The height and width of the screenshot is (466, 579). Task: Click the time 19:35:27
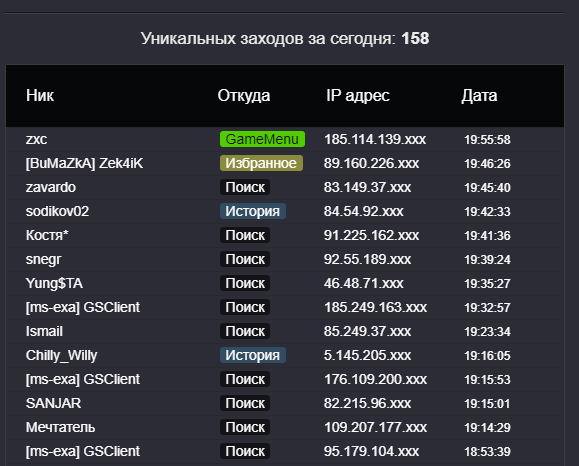487,284
